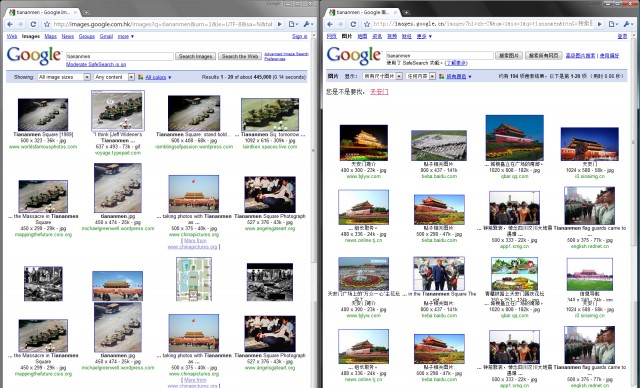Open a new tab in the google.com.hk window
Image resolution: width=640 pixels, height=388 pixels.
(86, 12)
